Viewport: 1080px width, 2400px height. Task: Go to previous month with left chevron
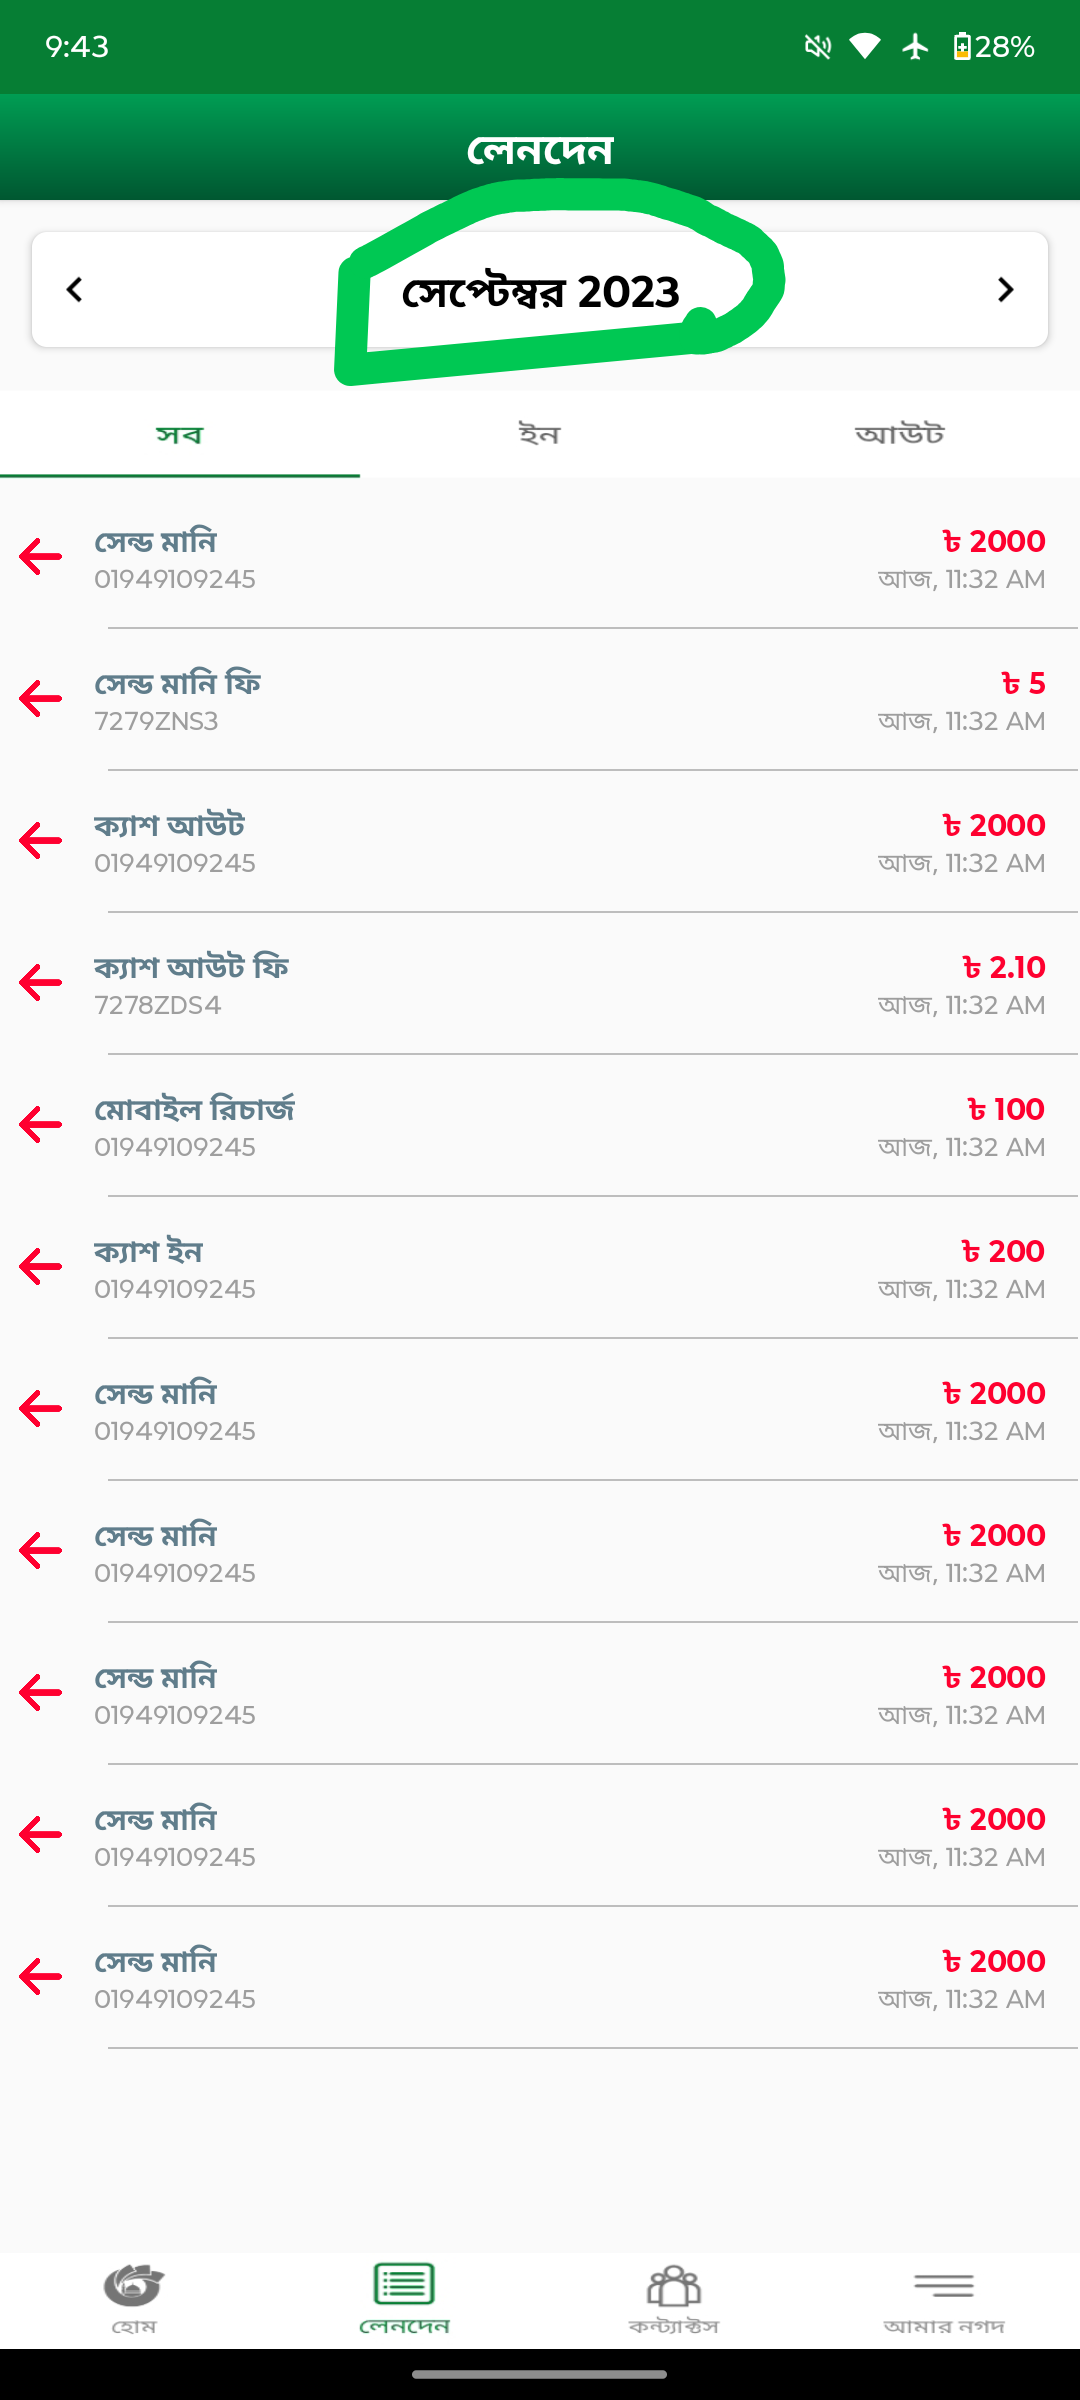click(x=74, y=290)
